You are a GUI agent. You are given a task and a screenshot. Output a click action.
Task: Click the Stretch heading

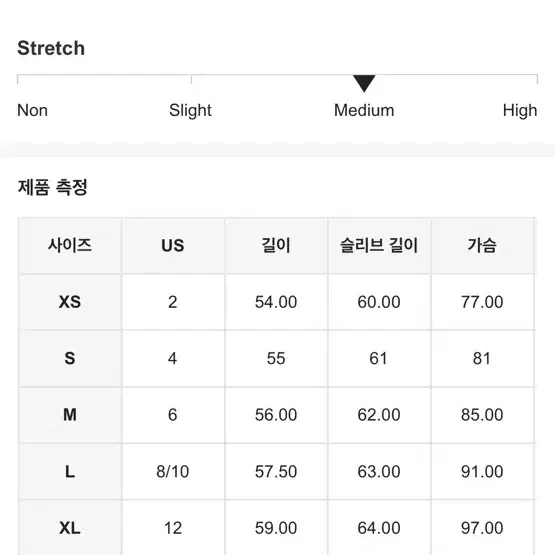(51, 48)
